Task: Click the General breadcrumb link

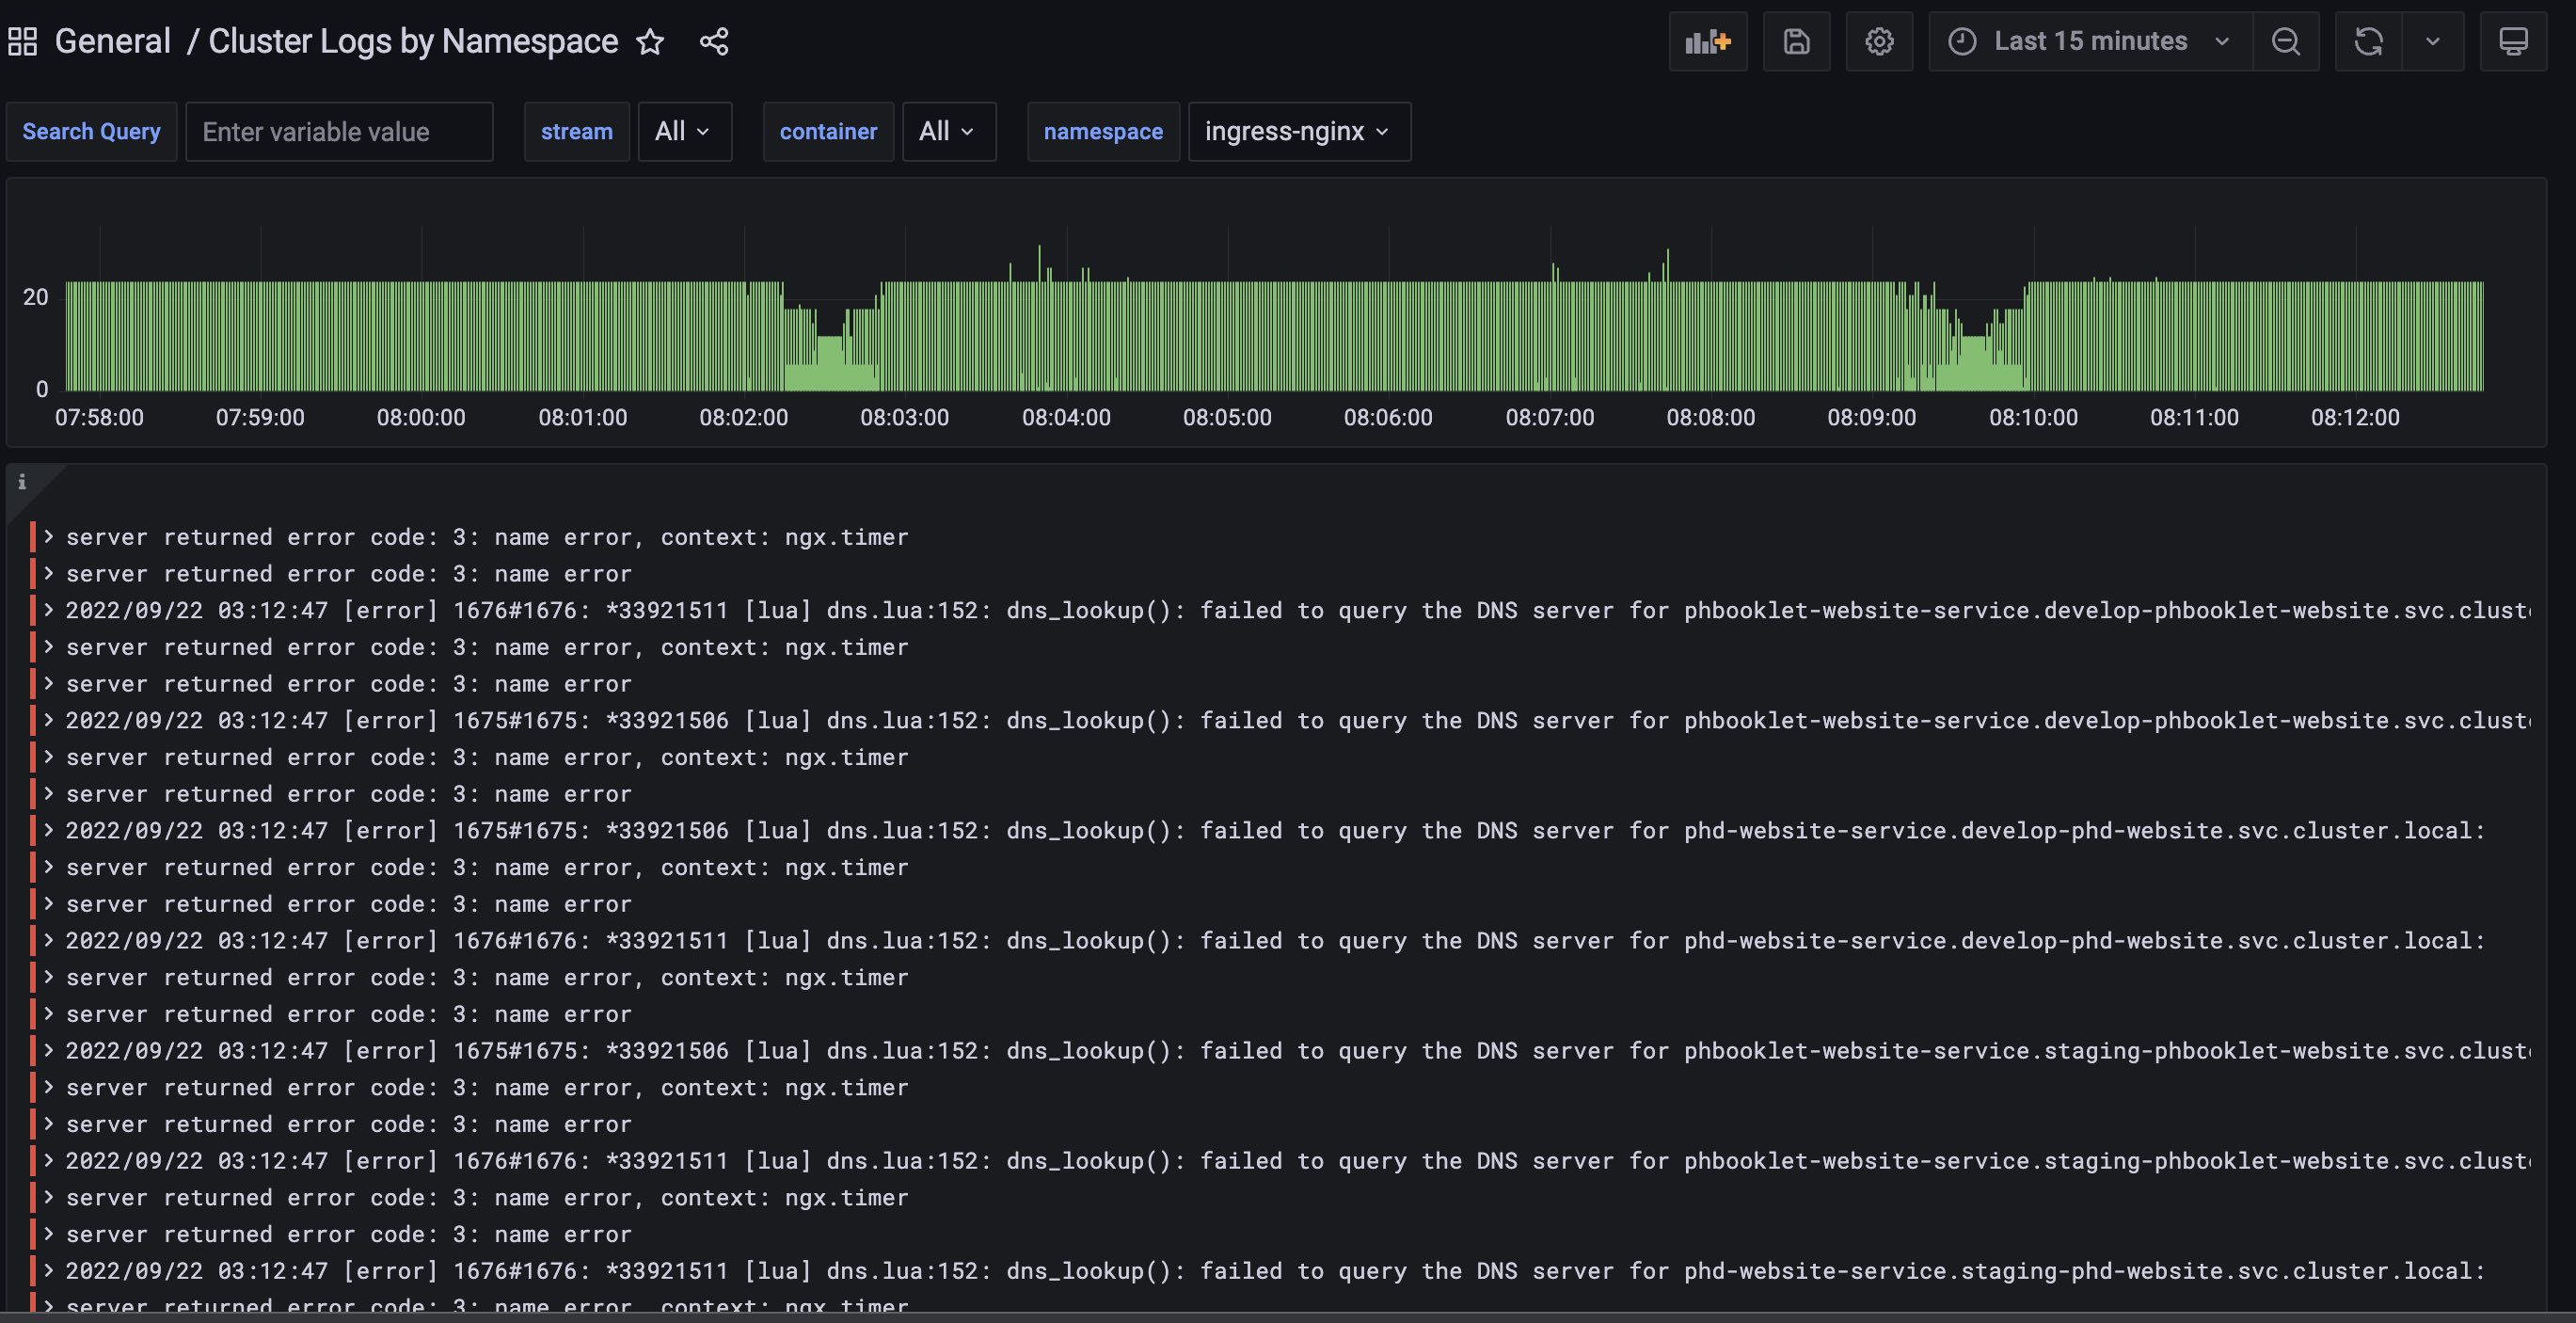Action: [x=112, y=41]
